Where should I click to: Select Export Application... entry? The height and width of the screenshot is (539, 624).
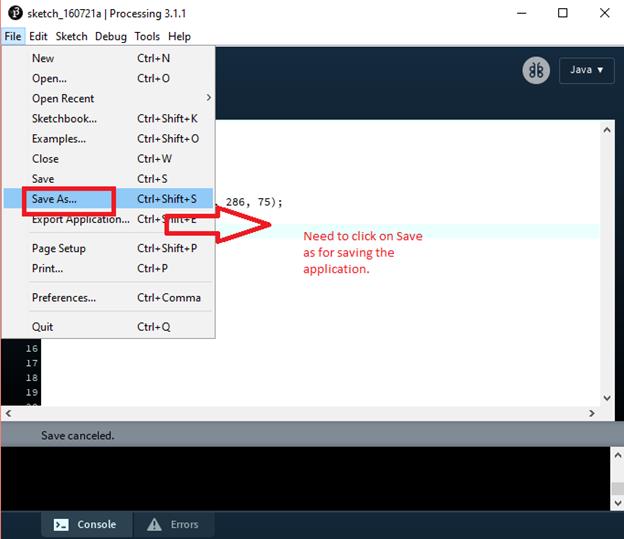click(108, 219)
